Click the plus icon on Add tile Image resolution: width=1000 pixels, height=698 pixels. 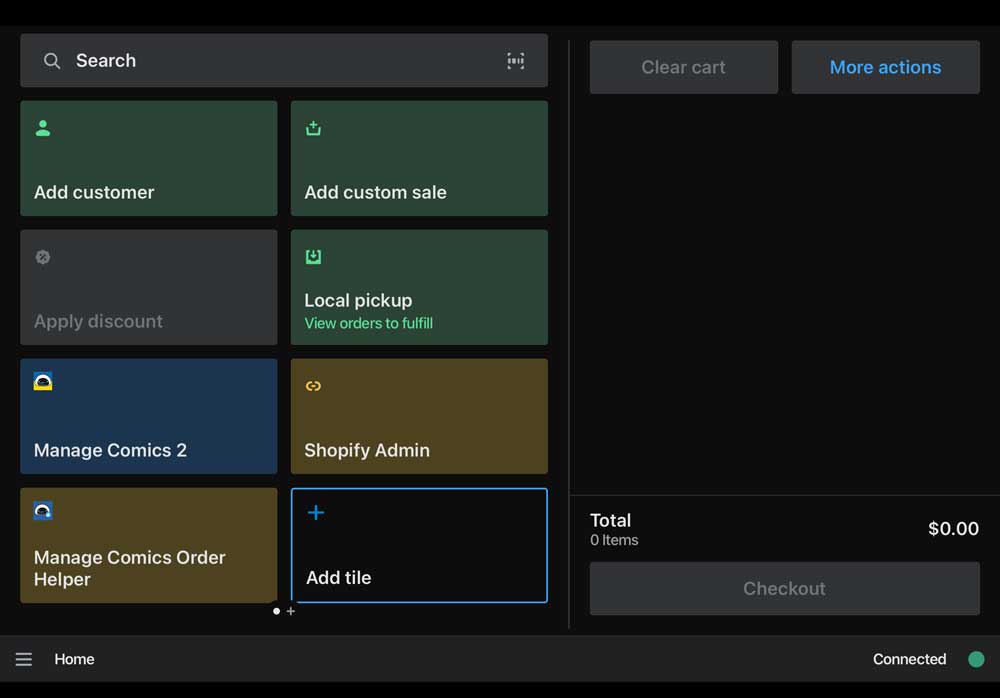pyautogui.click(x=316, y=512)
